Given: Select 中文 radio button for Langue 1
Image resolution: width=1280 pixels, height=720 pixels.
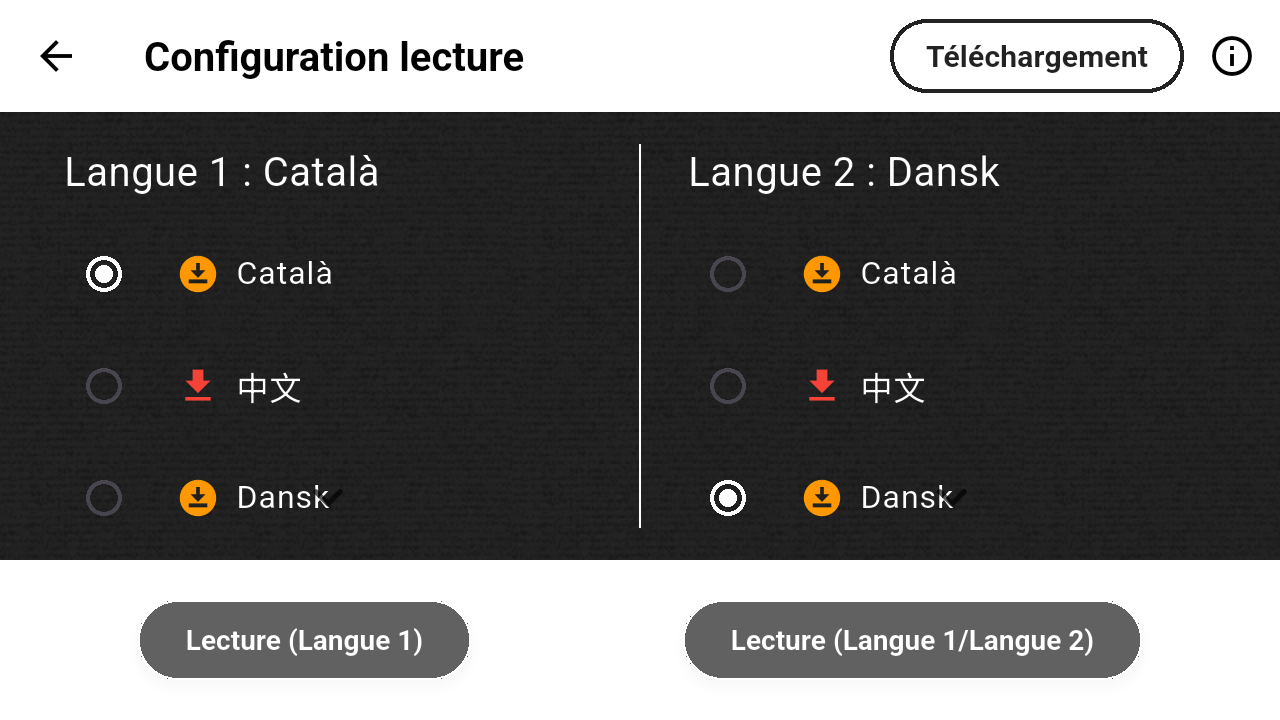Looking at the screenshot, I should click(104, 386).
